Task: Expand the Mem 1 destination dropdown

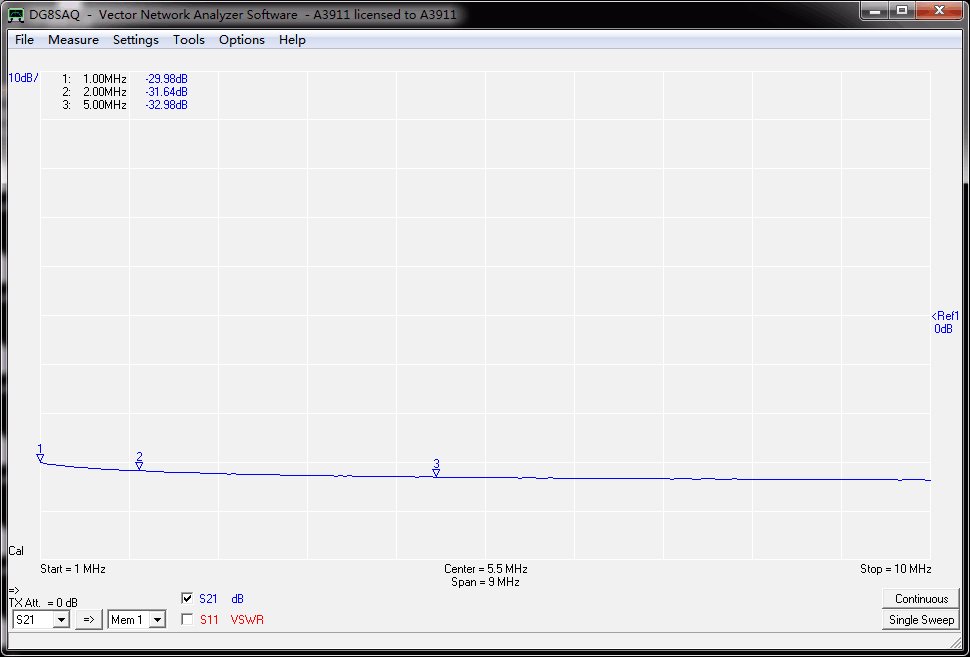Action: pyautogui.click(x=158, y=620)
